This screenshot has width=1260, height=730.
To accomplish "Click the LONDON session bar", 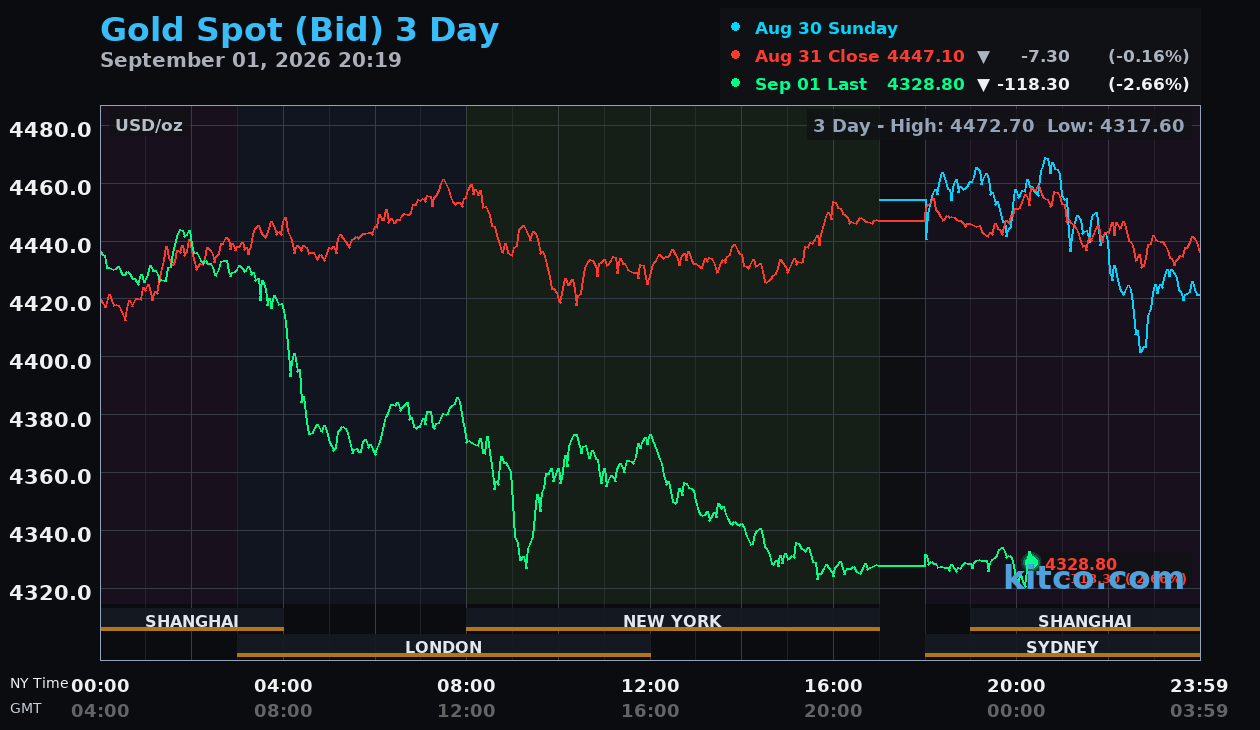I will 444,647.
